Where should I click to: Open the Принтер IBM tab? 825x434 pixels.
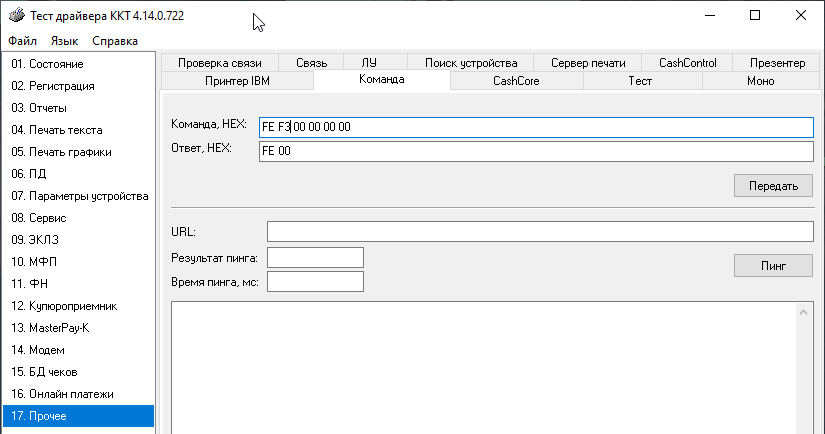[x=237, y=81]
